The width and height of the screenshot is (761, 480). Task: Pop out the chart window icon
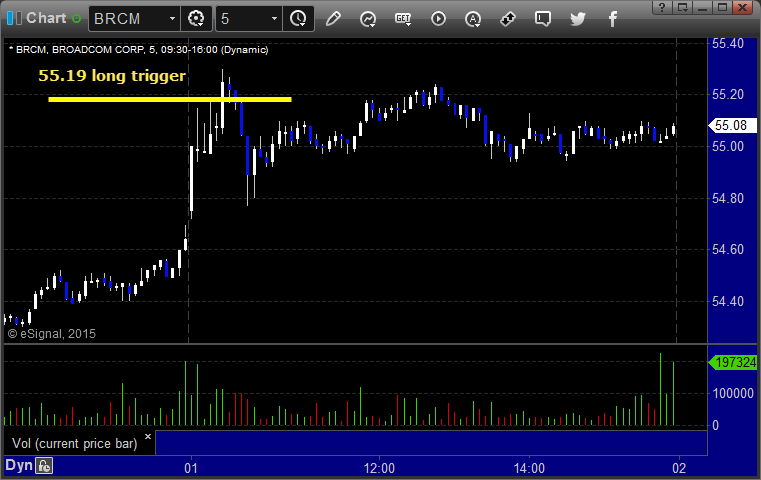[683, 7]
